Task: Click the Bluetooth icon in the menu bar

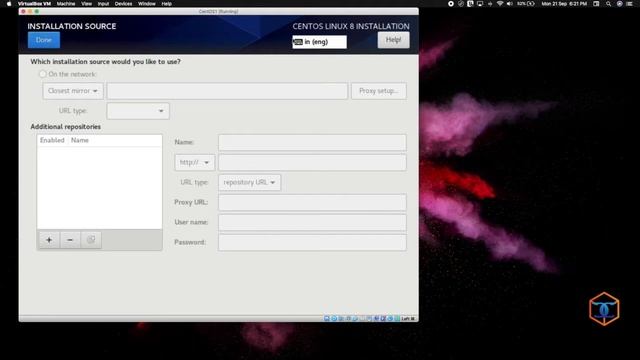Action: tap(490, 4)
